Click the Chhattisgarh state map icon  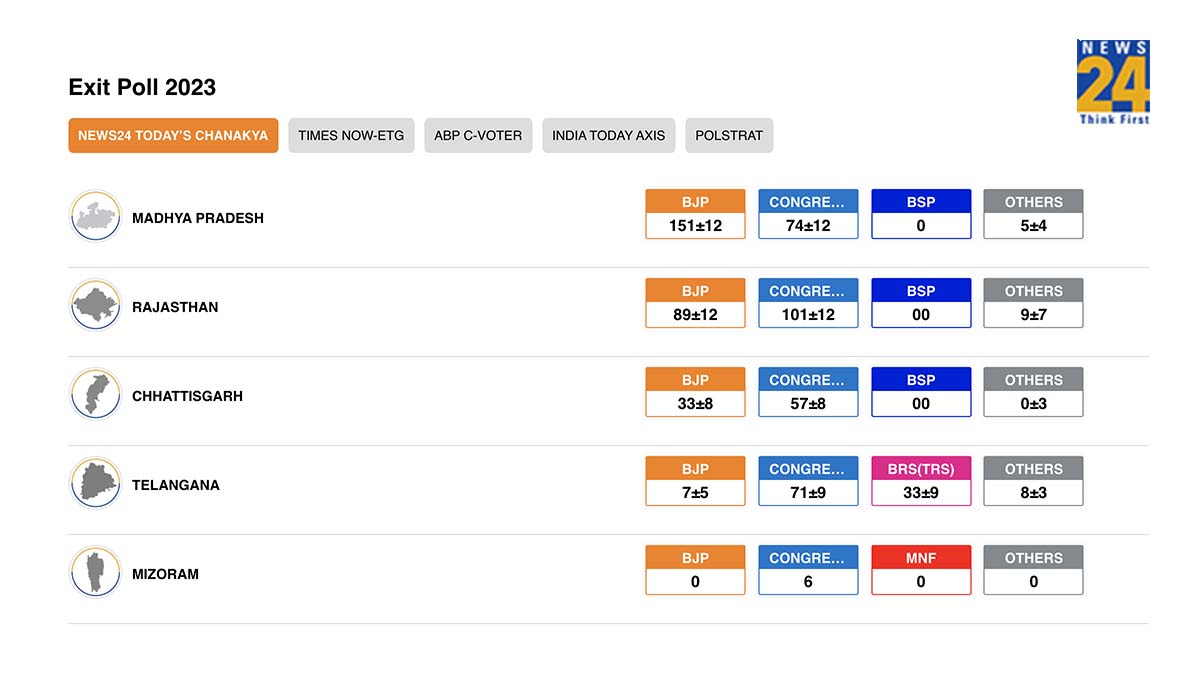pos(95,394)
